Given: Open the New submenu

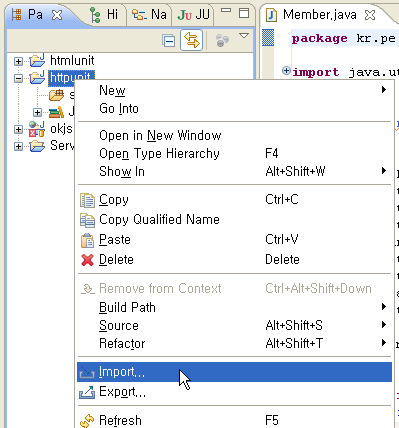Looking at the screenshot, I should pyautogui.click(x=234, y=91).
